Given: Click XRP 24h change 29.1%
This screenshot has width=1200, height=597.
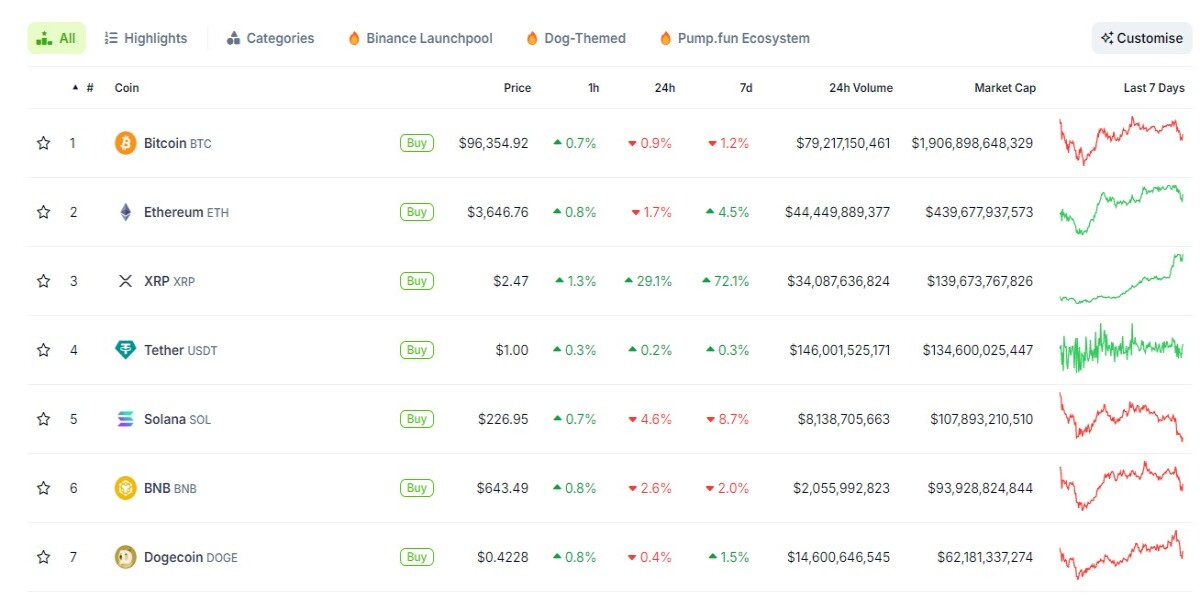Looking at the screenshot, I should (x=648, y=281).
